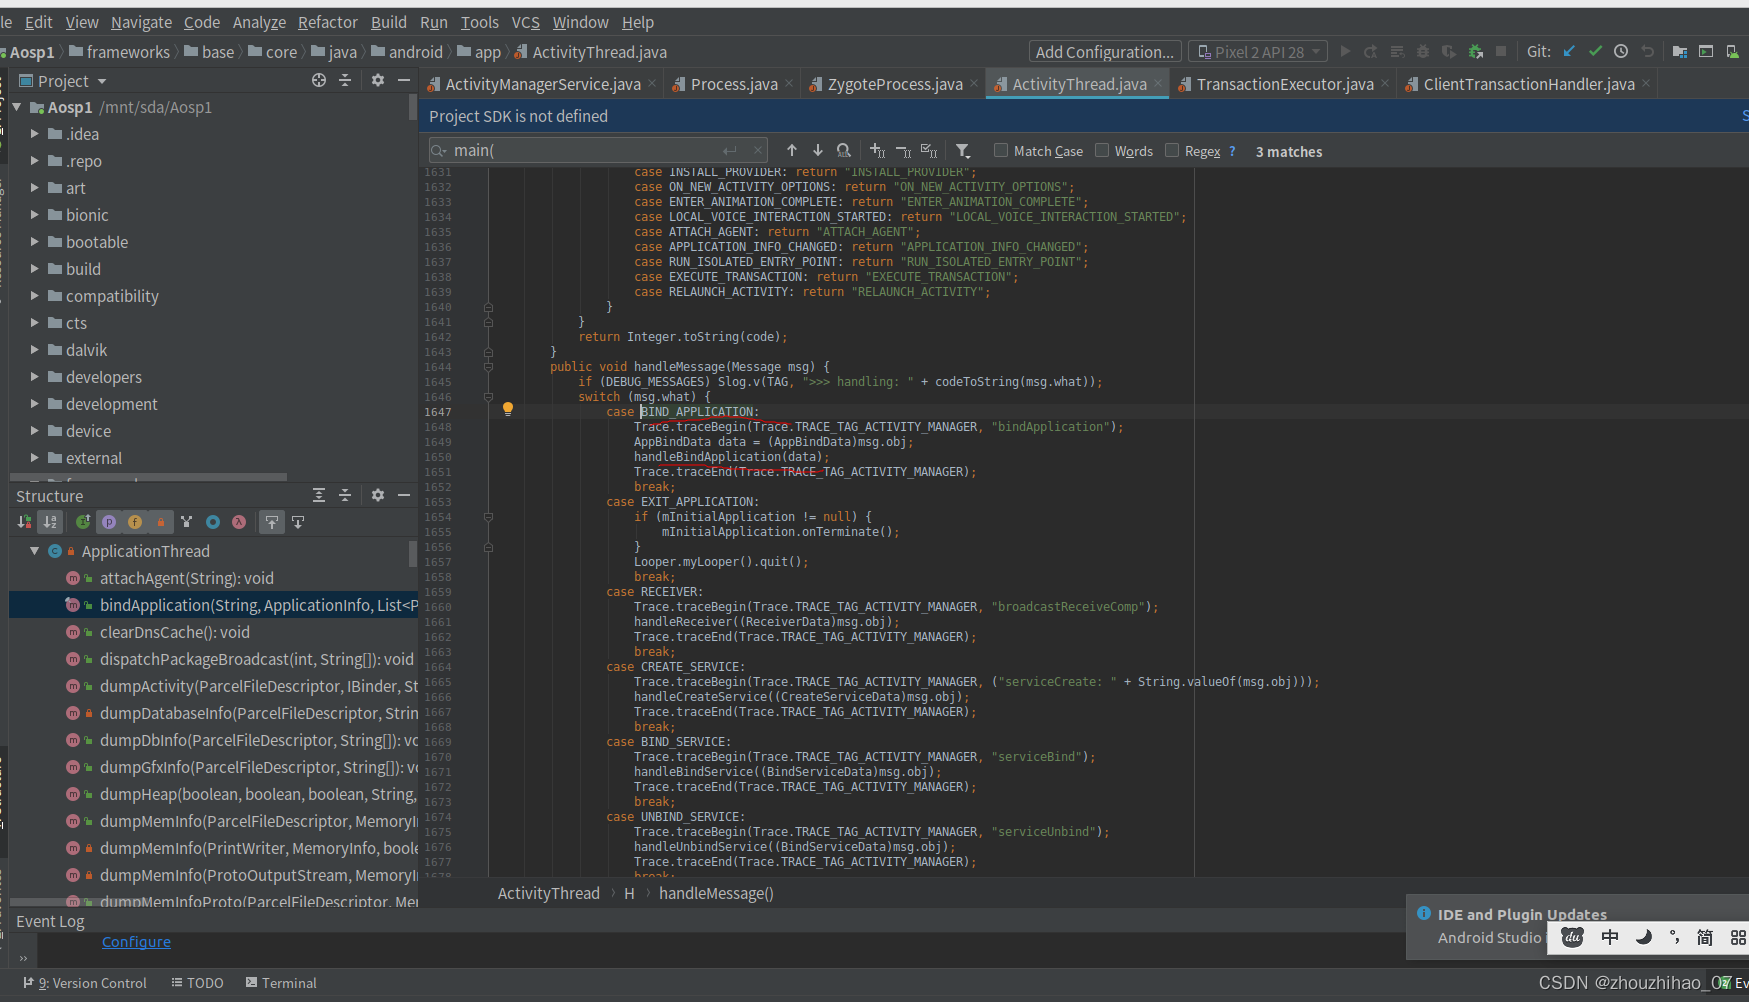Open the Analyze menu
This screenshot has height=1002, width=1749.
259,22
